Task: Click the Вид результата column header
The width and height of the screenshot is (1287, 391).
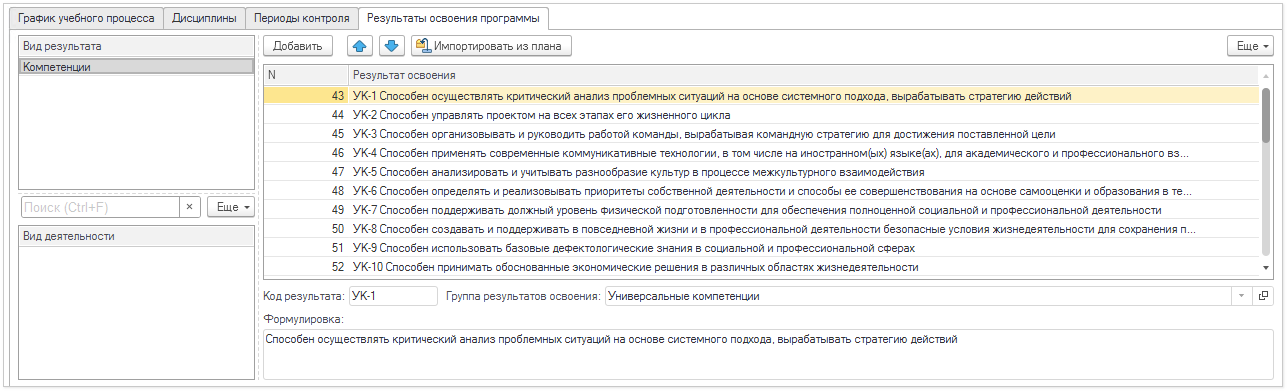Action: [137, 46]
